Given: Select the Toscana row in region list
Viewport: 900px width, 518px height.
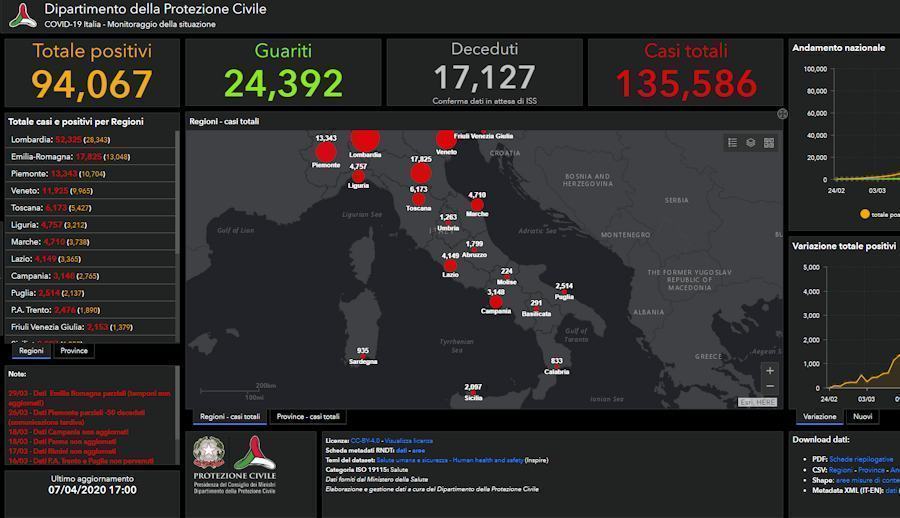Looking at the screenshot, I should click(x=91, y=207).
